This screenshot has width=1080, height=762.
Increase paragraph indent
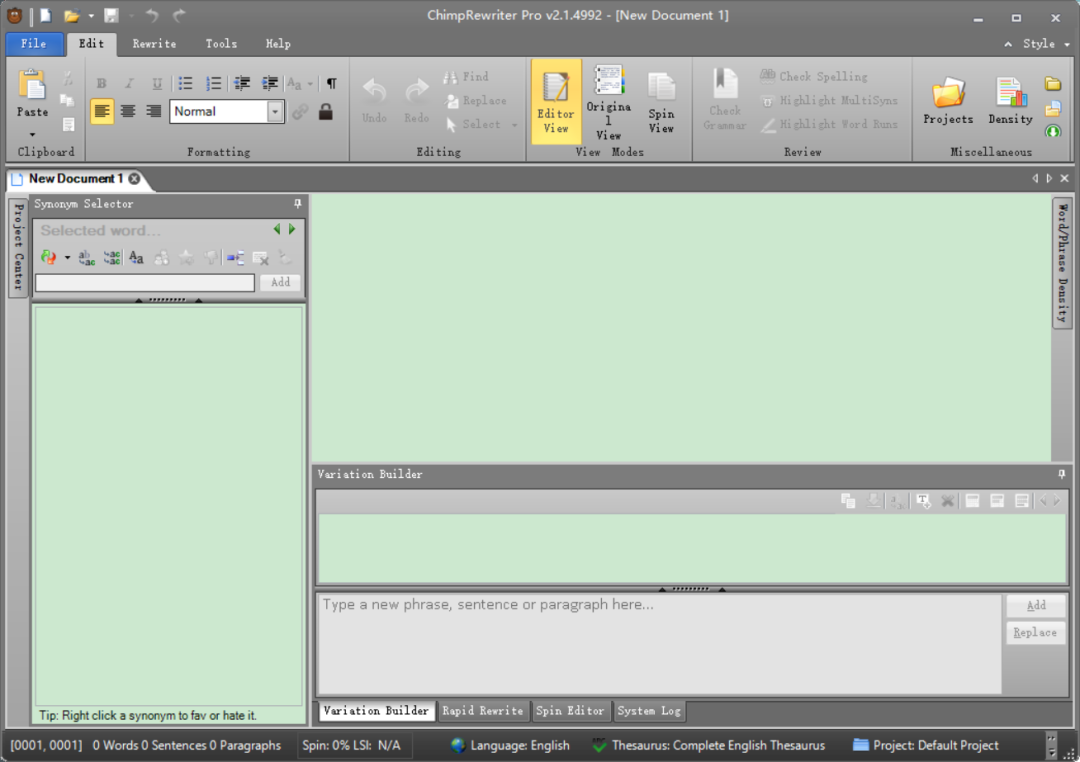coord(269,83)
